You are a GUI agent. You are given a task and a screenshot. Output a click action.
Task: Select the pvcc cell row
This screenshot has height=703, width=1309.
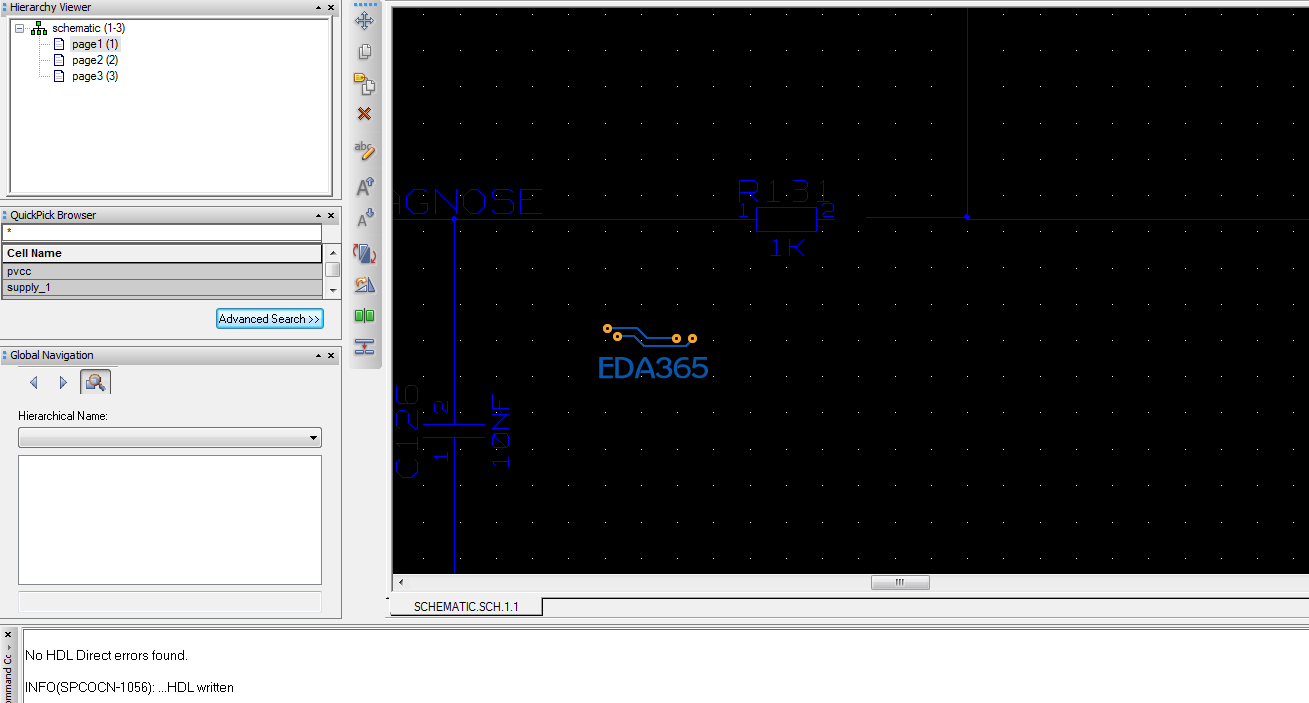(162, 271)
